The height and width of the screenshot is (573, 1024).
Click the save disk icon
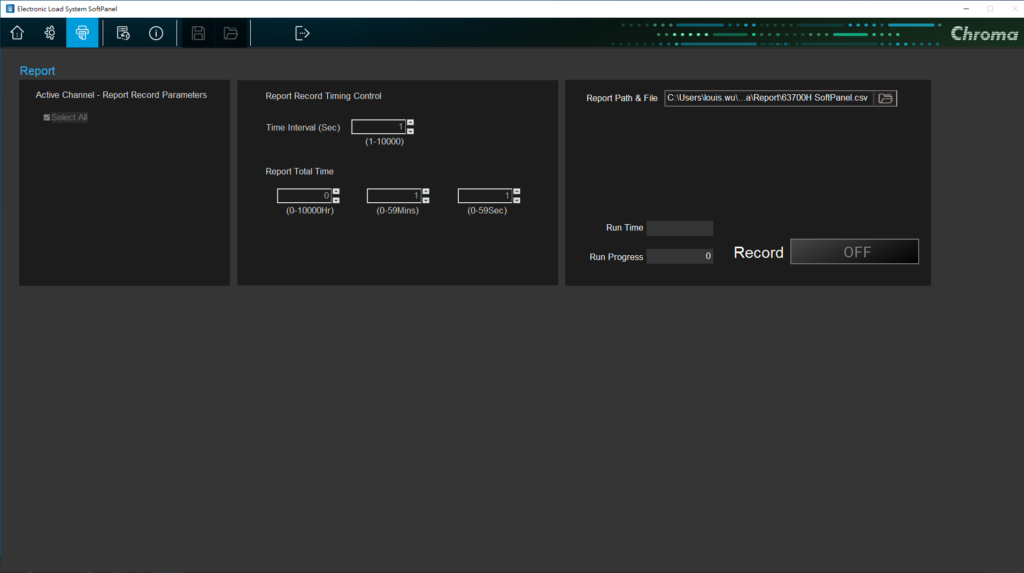(198, 33)
